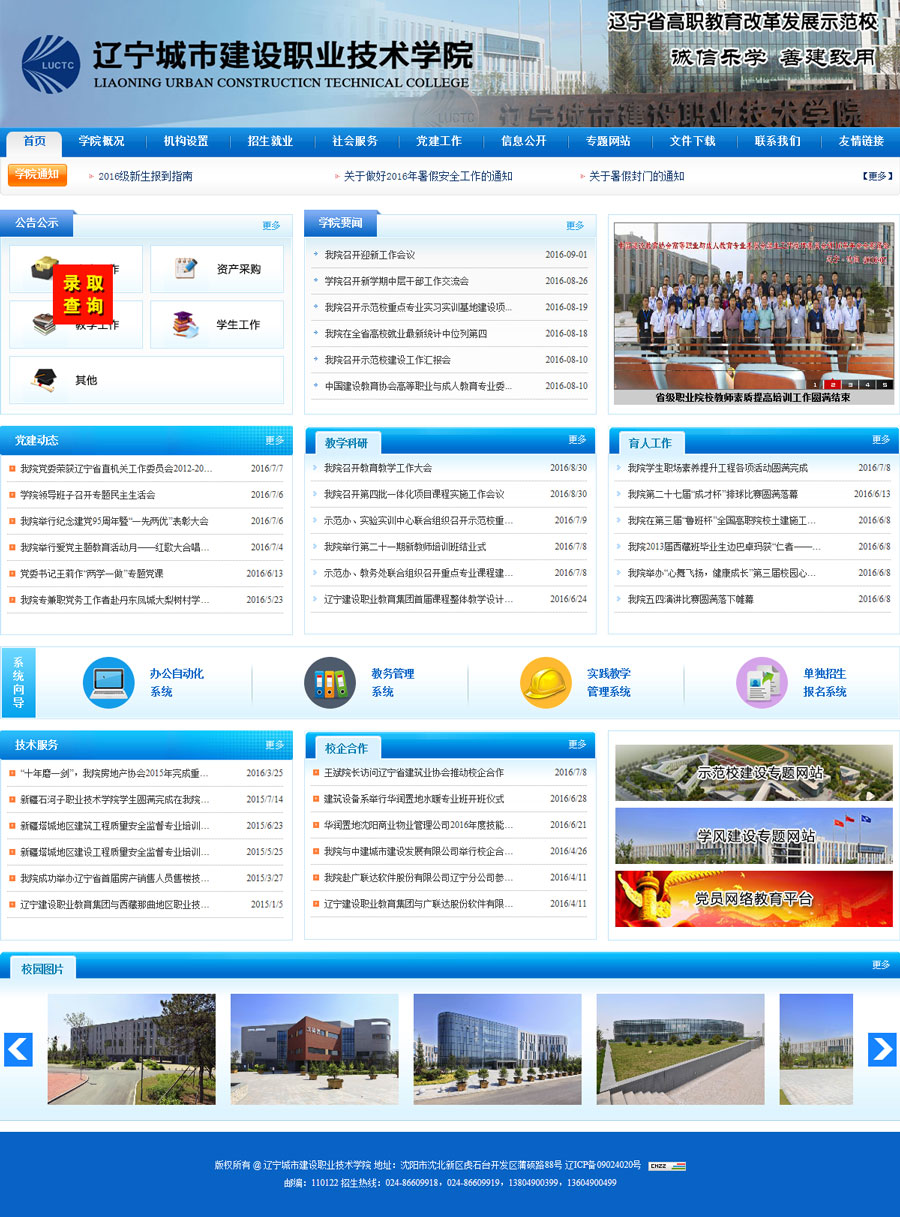This screenshot has width=900, height=1217.
Task: Open the 友情链接 navigation menu
Action: pos(861,142)
